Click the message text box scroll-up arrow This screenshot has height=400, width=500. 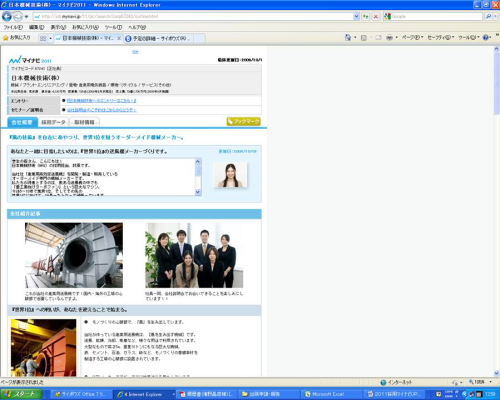(198, 162)
